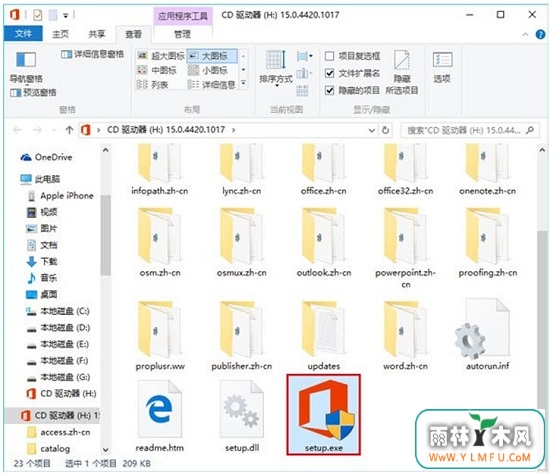Click hide selected items (隐藏所选项目) icon
Screen dimensions: 550x474
point(402,60)
